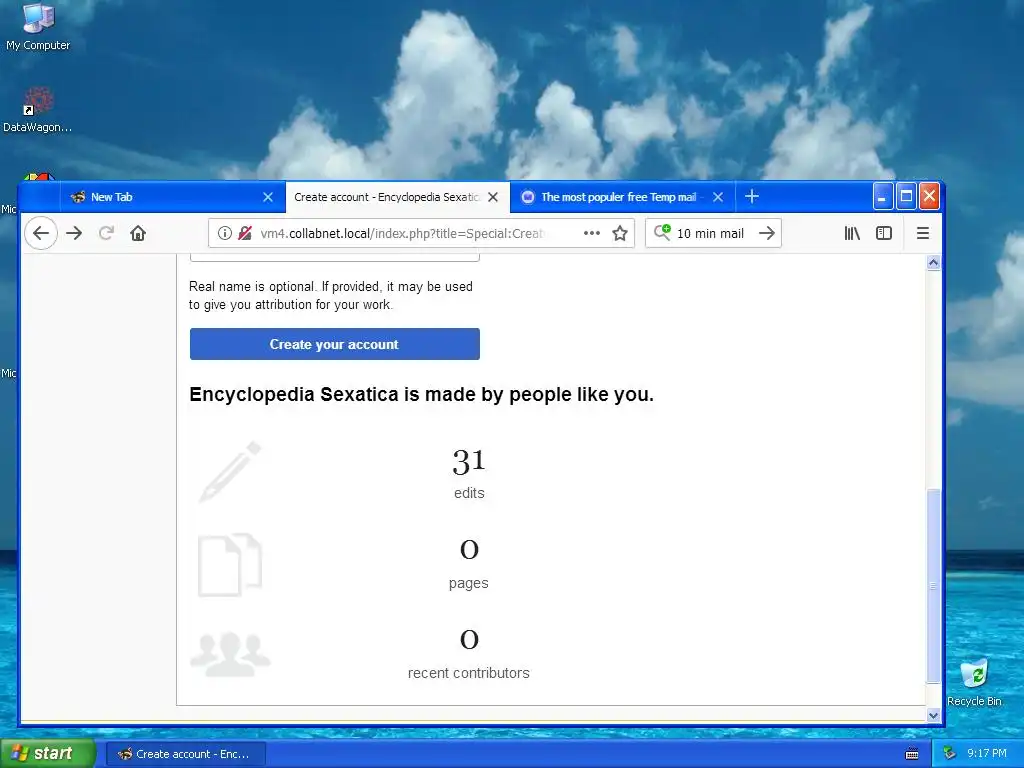Click the page scrollbar up arrow

[933, 263]
